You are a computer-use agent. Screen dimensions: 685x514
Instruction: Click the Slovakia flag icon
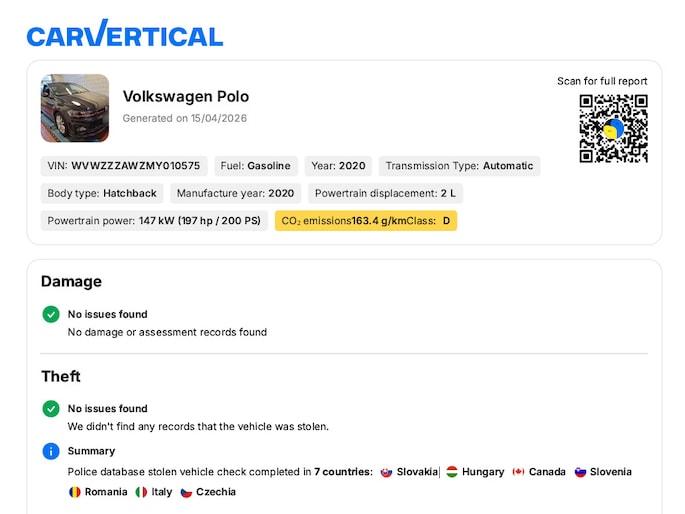coord(386,472)
